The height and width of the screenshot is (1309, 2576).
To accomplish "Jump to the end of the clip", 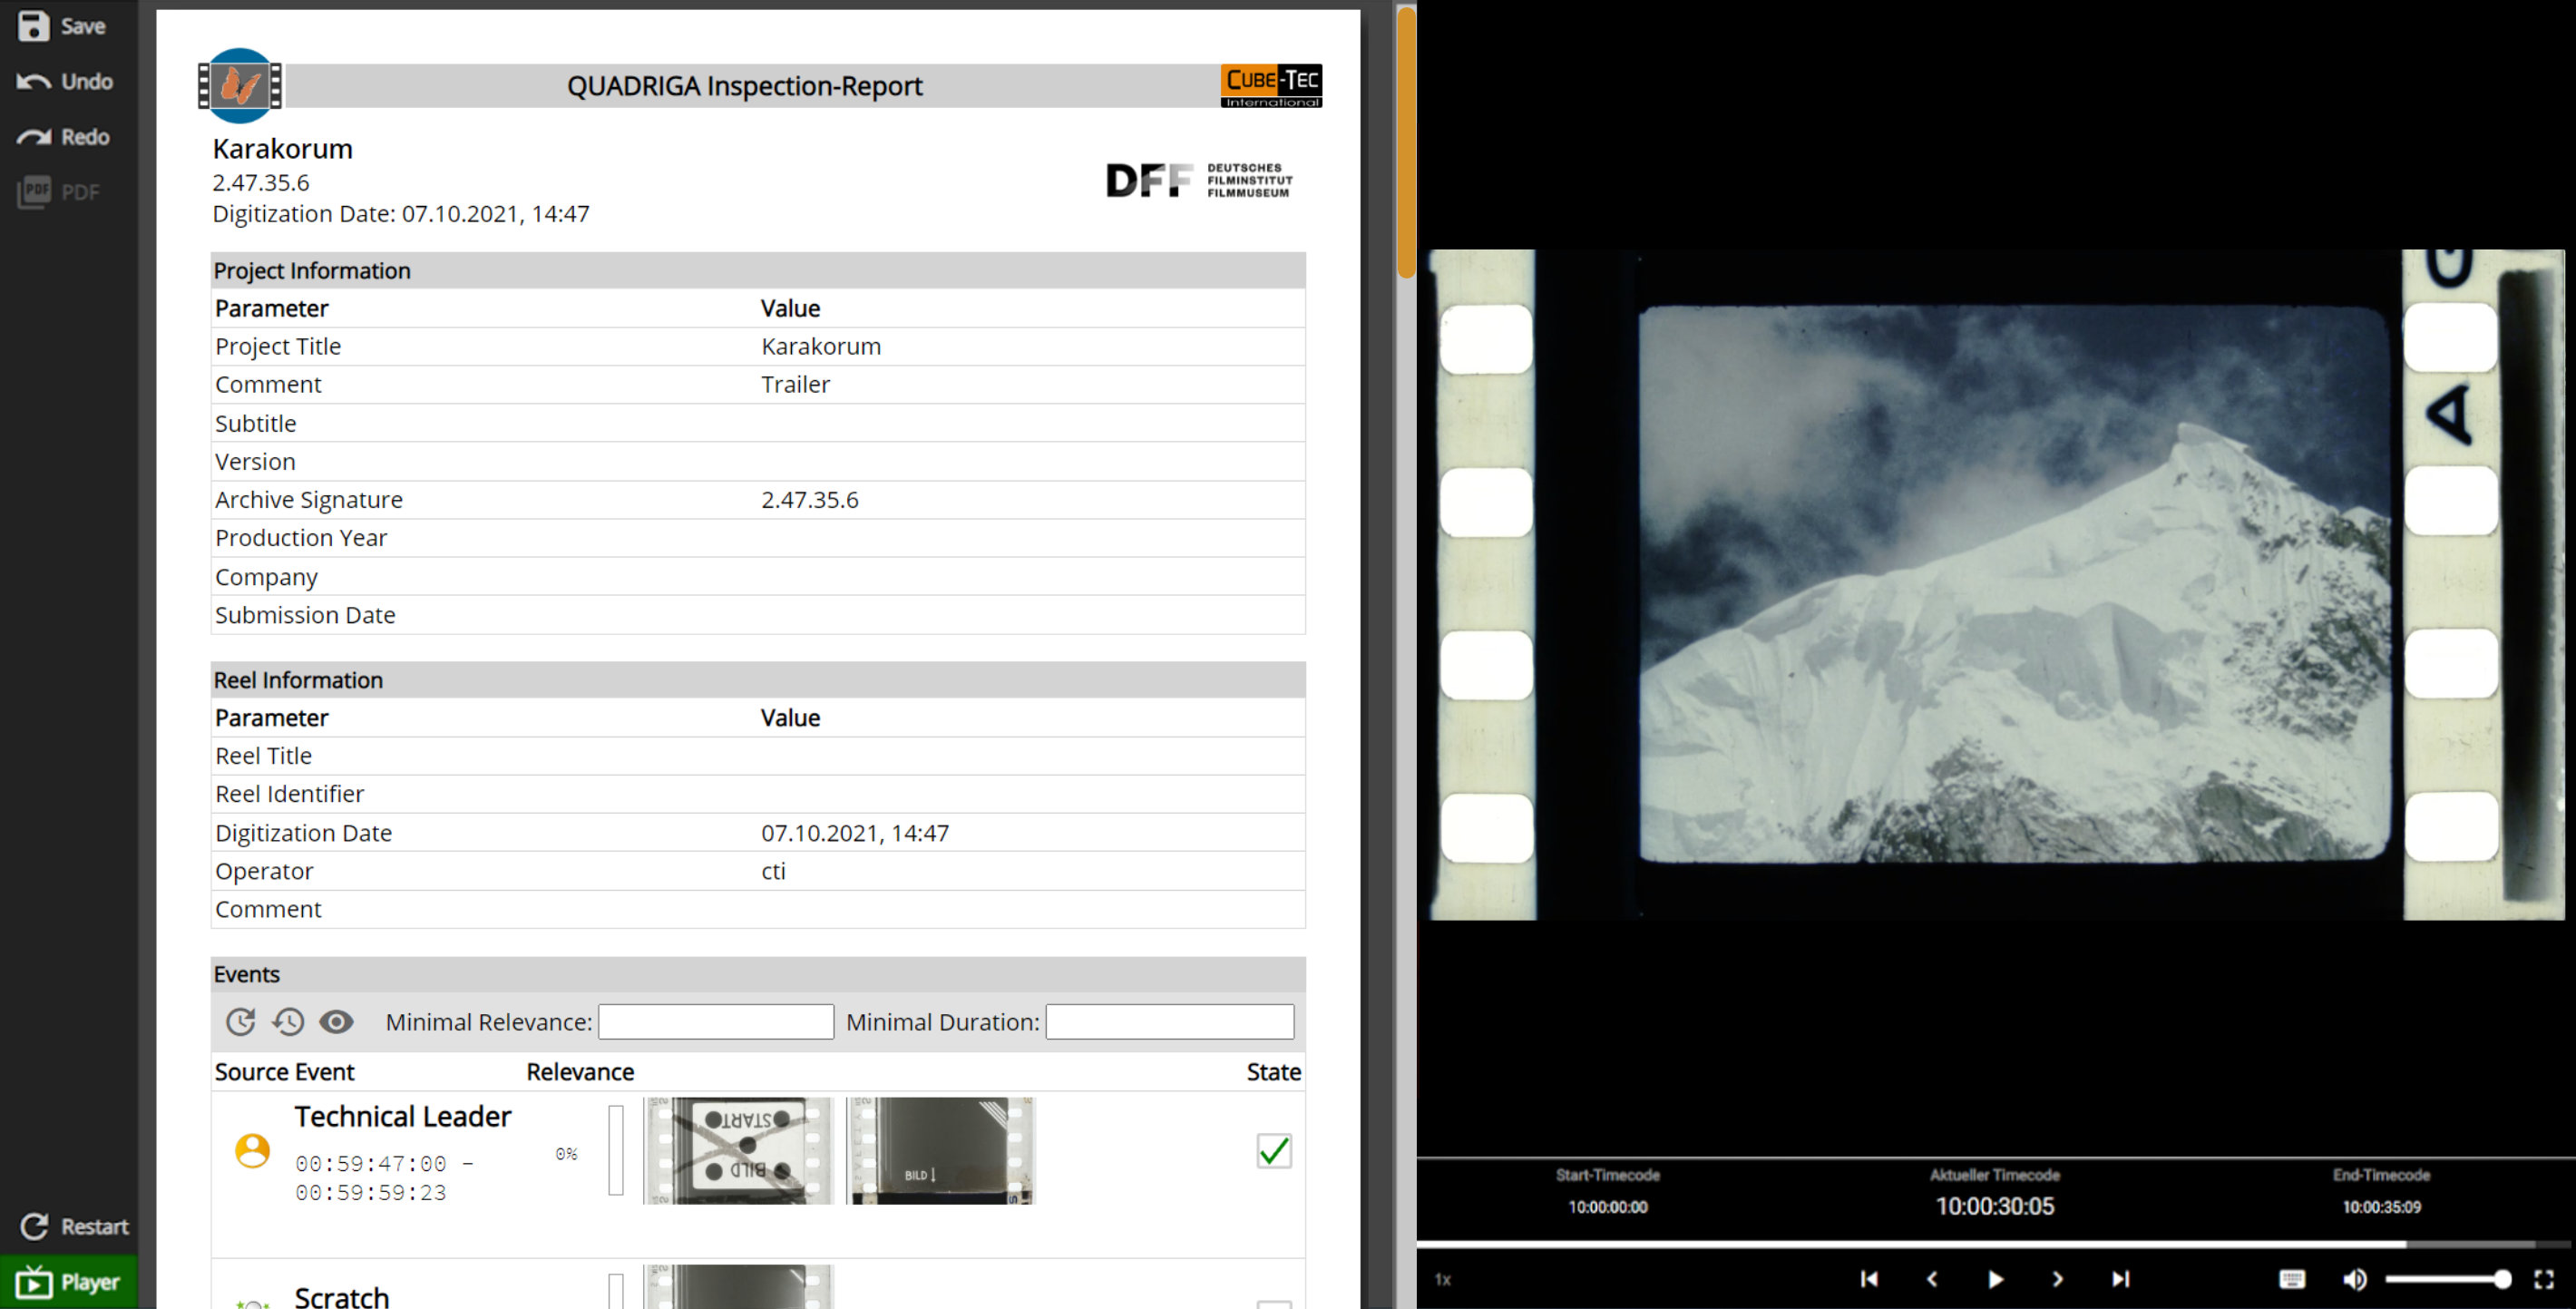I will tap(2120, 1279).
